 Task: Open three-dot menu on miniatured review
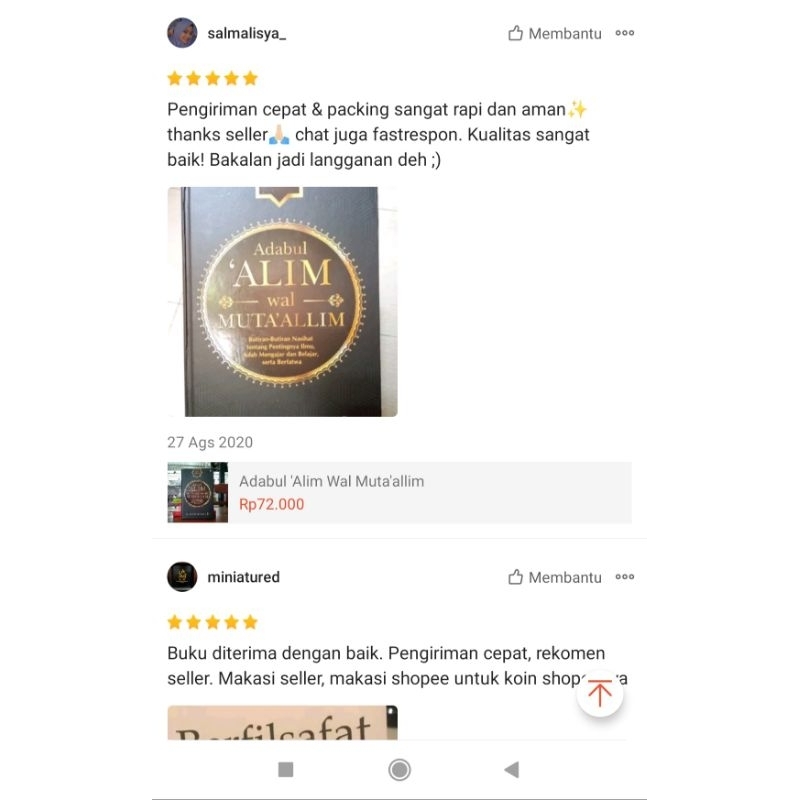tap(624, 577)
